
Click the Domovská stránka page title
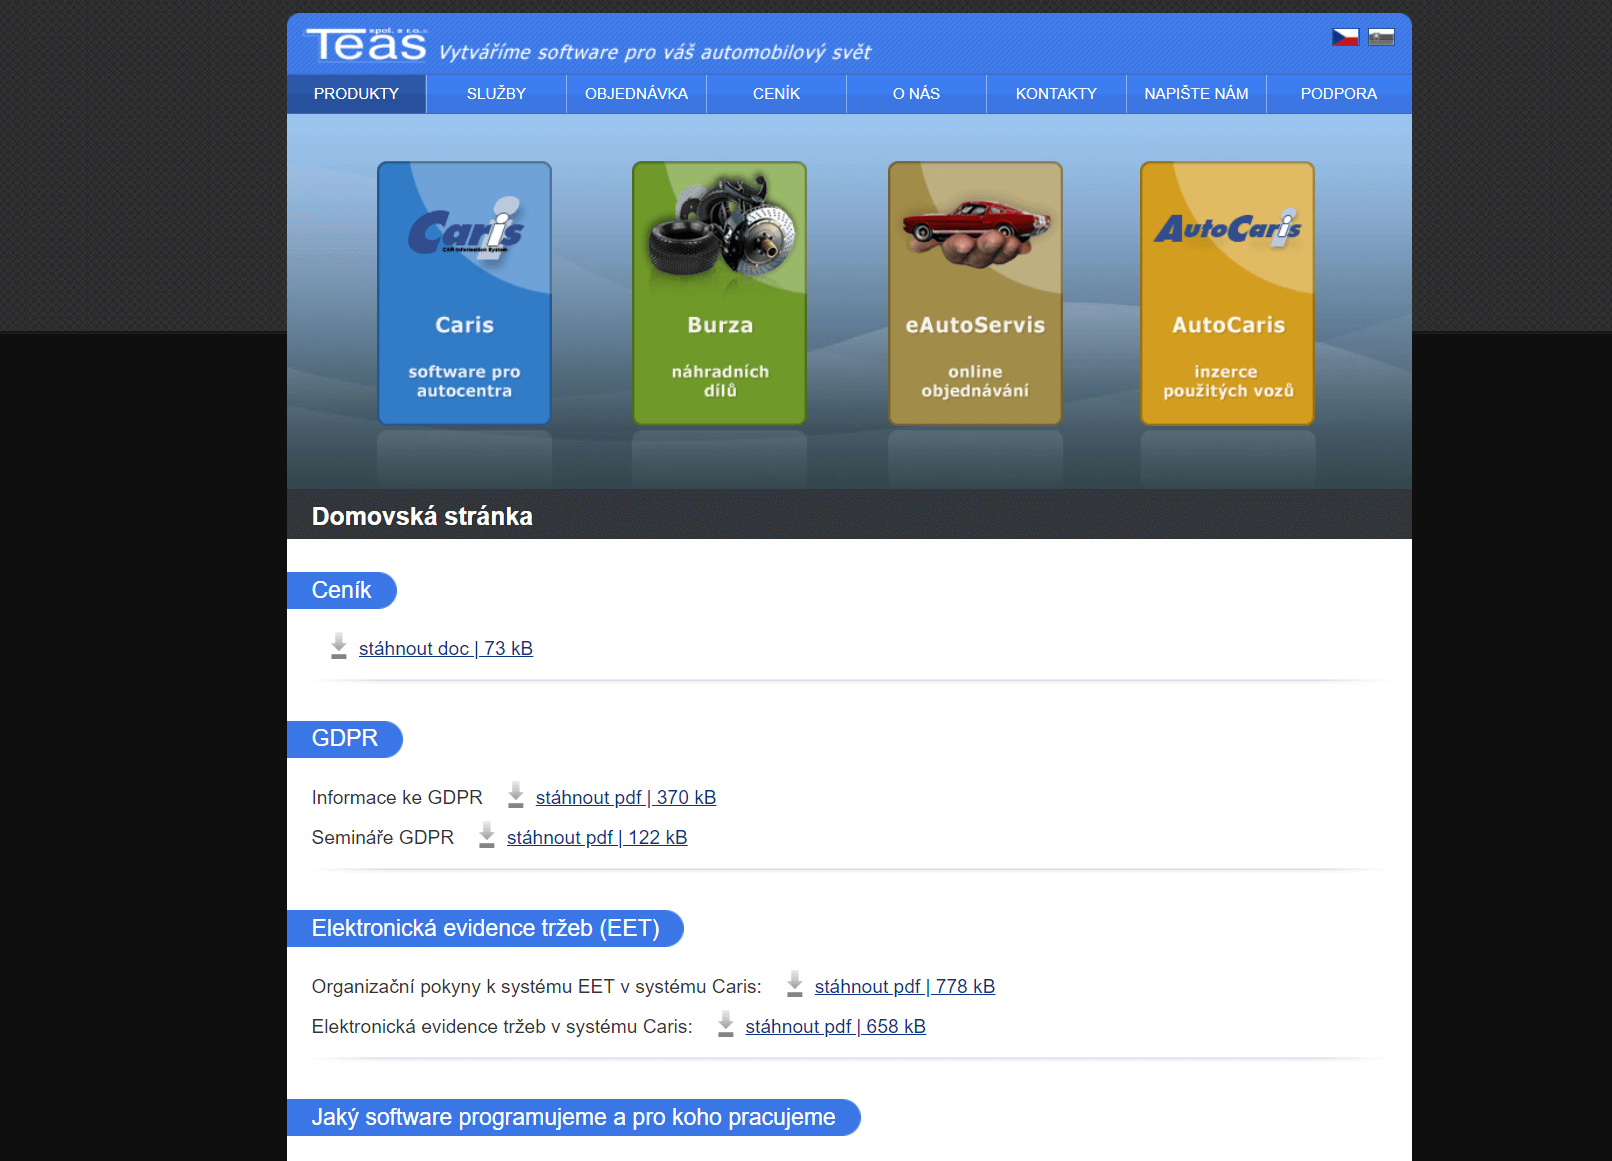pyautogui.click(x=422, y=516)
